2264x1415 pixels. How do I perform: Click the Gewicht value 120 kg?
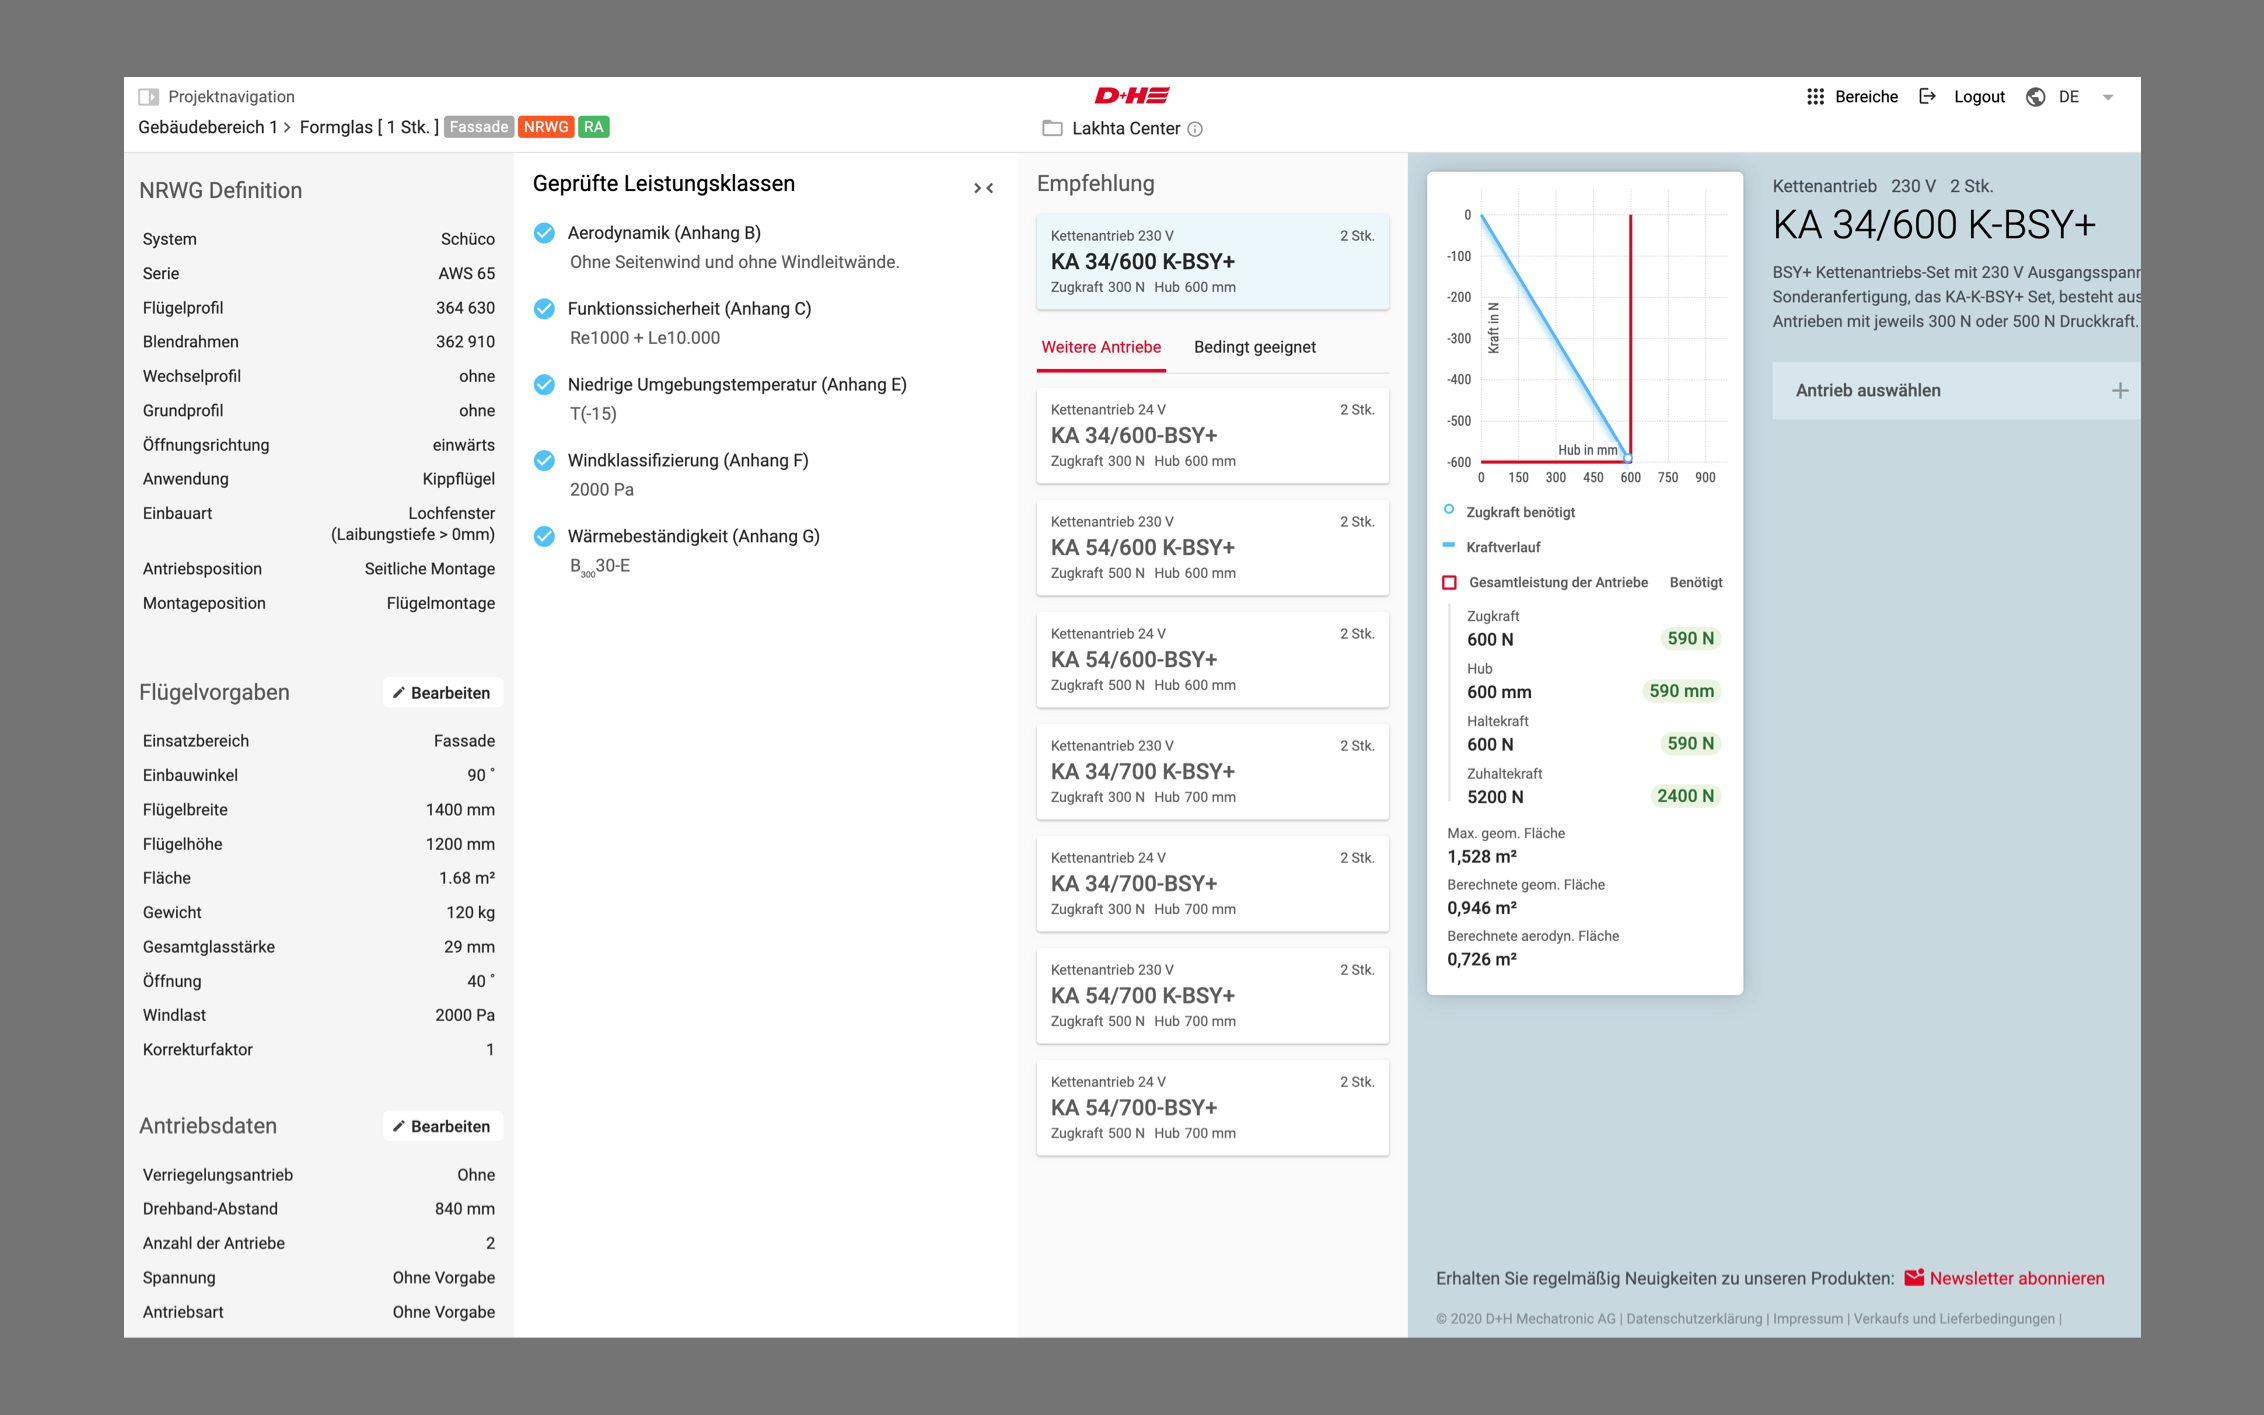coord(470,913)
